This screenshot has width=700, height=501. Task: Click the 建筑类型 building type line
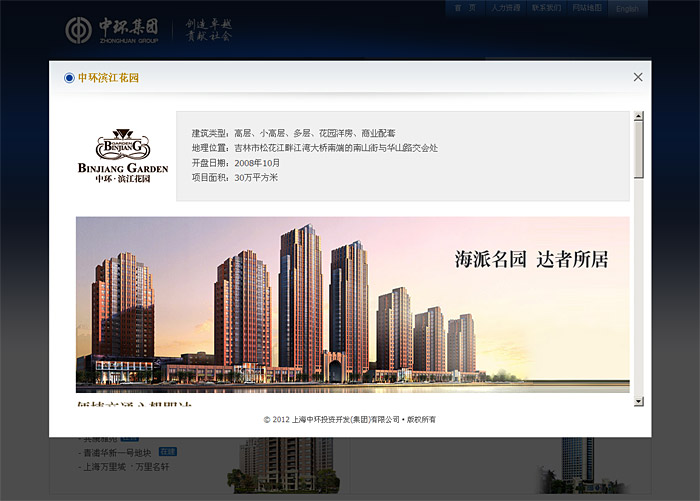(293, 133)
